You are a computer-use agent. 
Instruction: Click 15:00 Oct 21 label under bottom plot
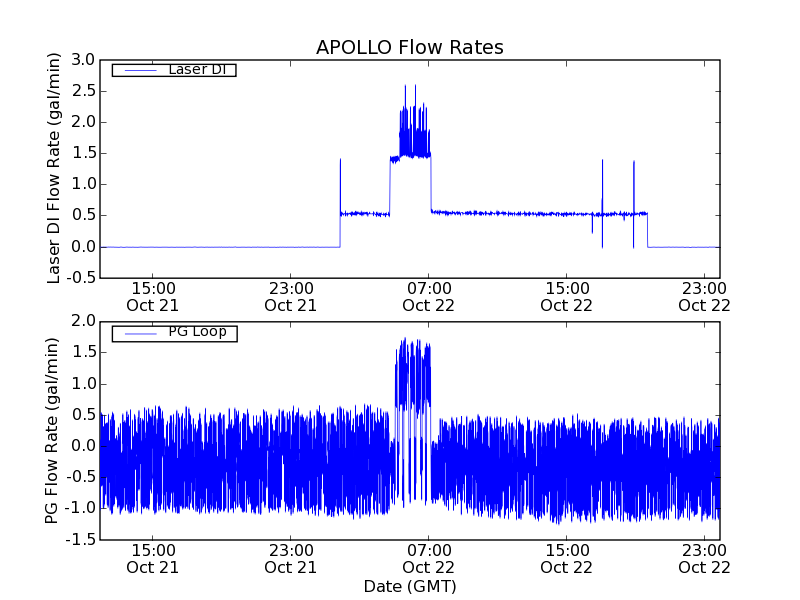click(152, 558)
